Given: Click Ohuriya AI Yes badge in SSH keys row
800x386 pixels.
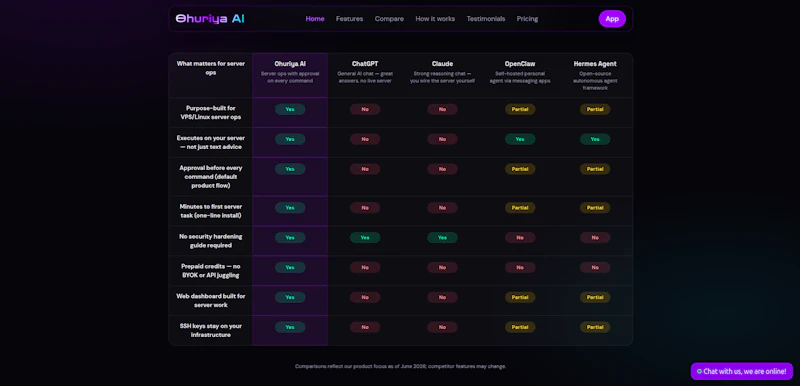Looking at the screenshot, I should (x=290, y=327).
